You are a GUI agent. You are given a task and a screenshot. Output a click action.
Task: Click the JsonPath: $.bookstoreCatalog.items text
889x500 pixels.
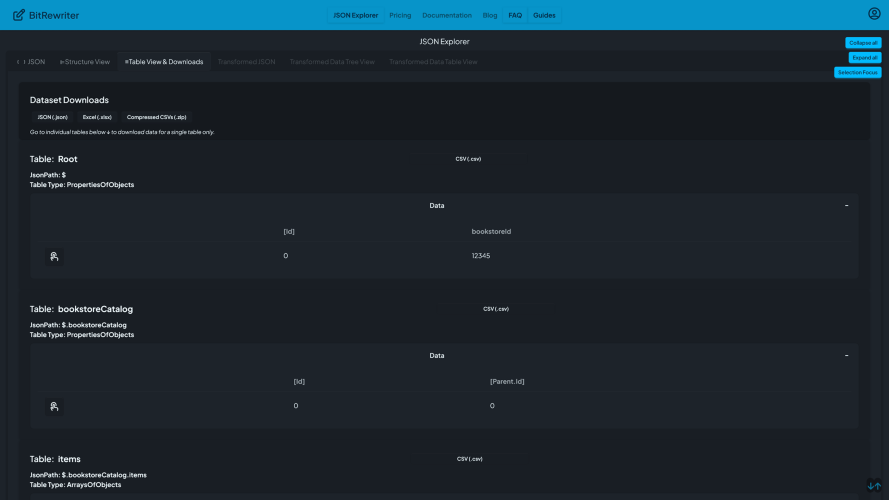tap(88, 475)
